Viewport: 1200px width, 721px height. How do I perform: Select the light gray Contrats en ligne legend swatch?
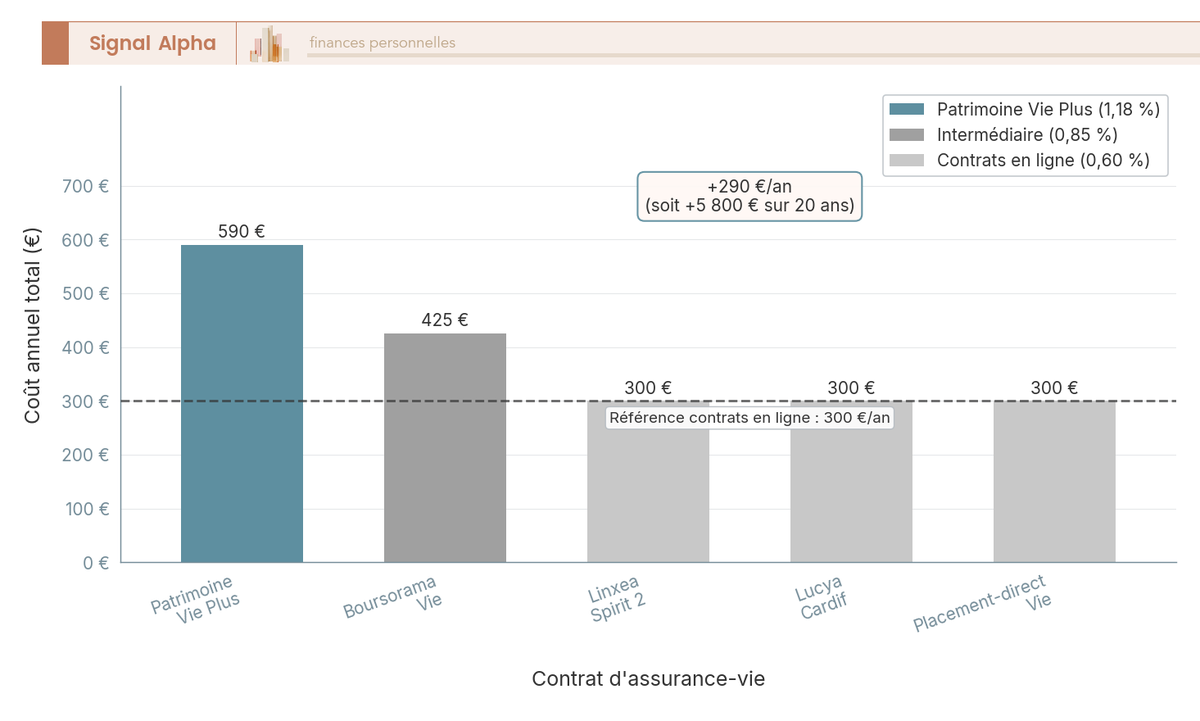click(907, 160)
